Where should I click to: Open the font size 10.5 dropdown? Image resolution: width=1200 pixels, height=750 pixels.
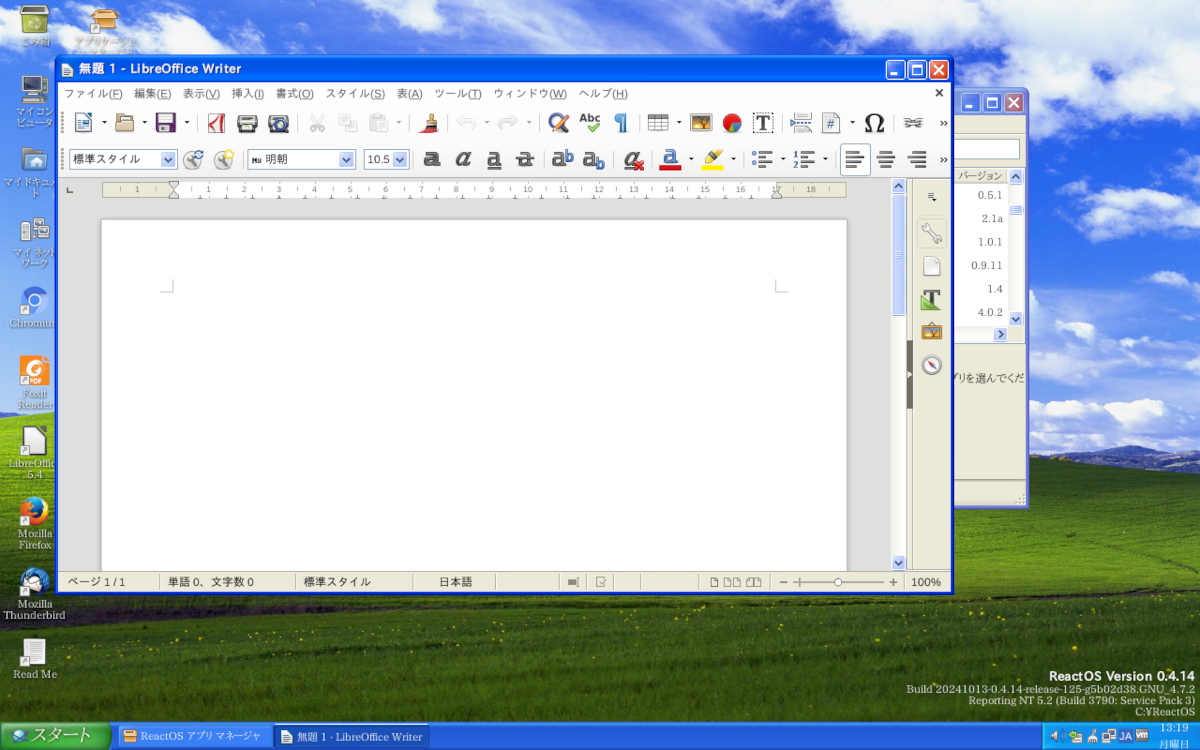click(x=401, y=159)
